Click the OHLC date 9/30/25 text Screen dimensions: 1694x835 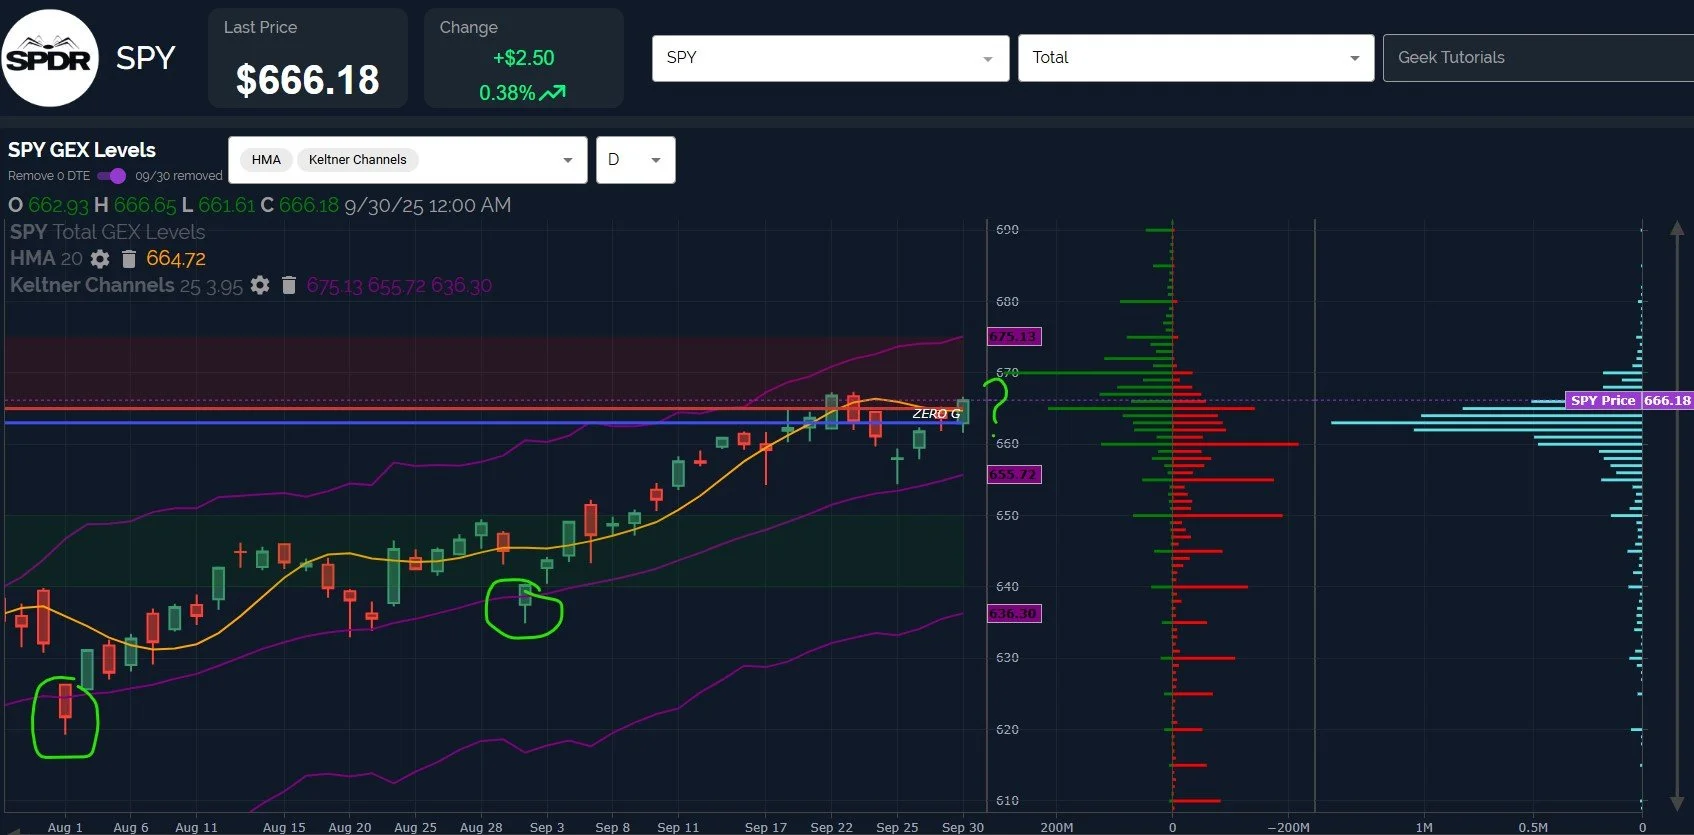click(x=428, y=205)
